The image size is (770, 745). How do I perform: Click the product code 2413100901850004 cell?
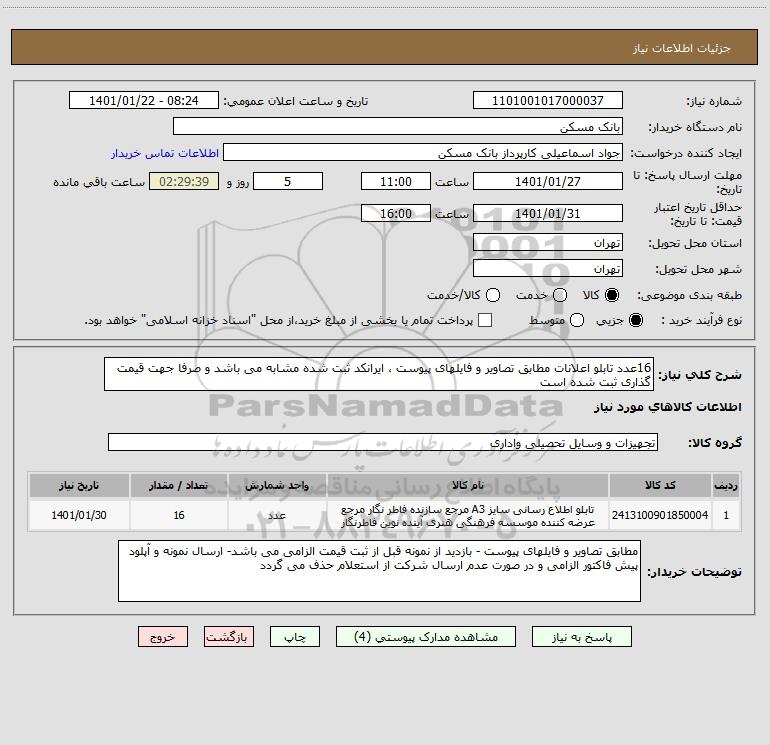(x=660, y=515)
